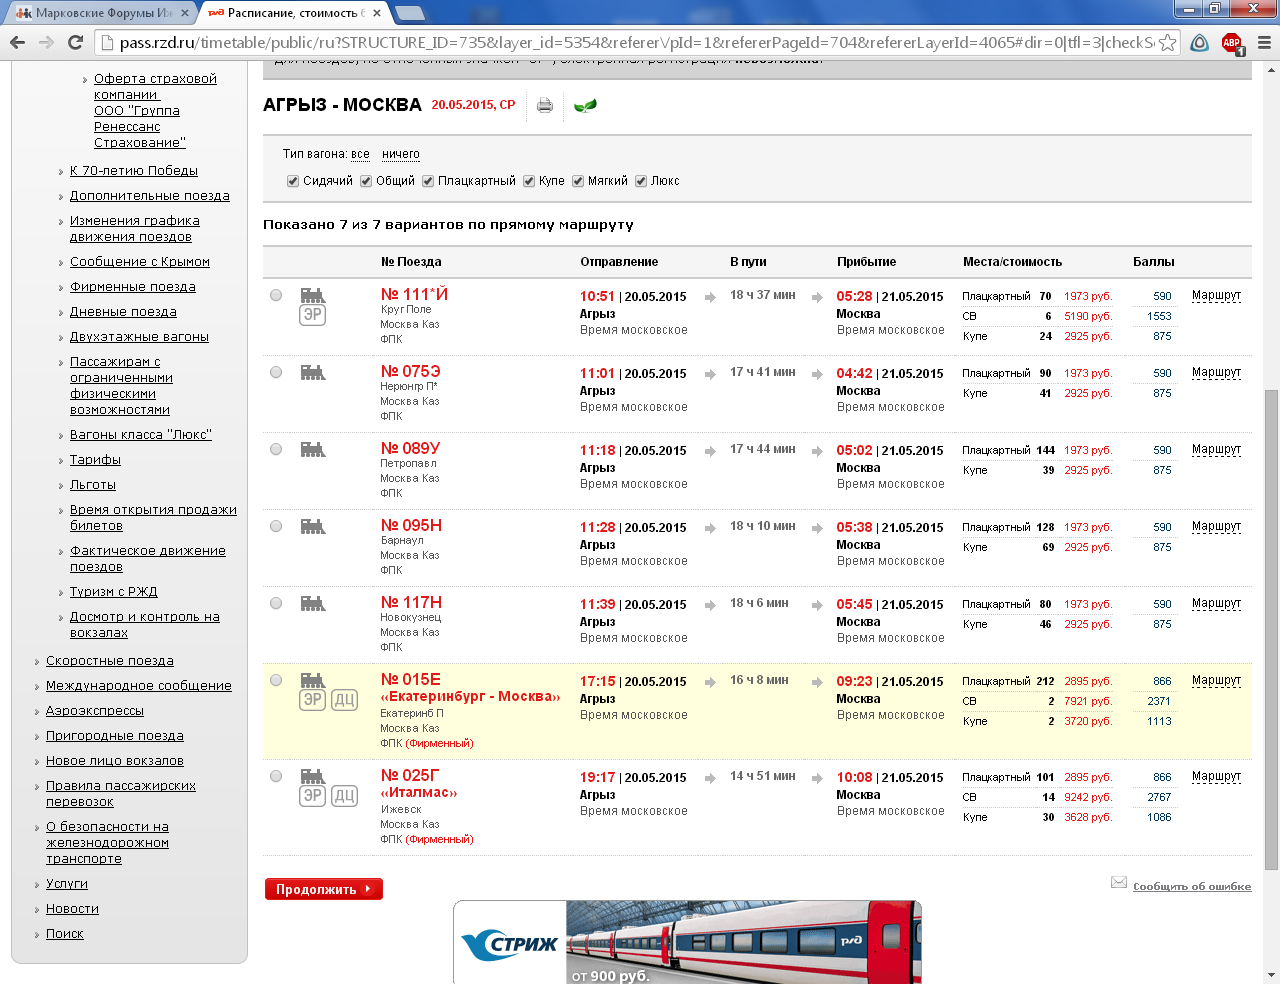1280x984 pixels.
Task: Click the browser reload page icon
Action: [x=75, y=42]
